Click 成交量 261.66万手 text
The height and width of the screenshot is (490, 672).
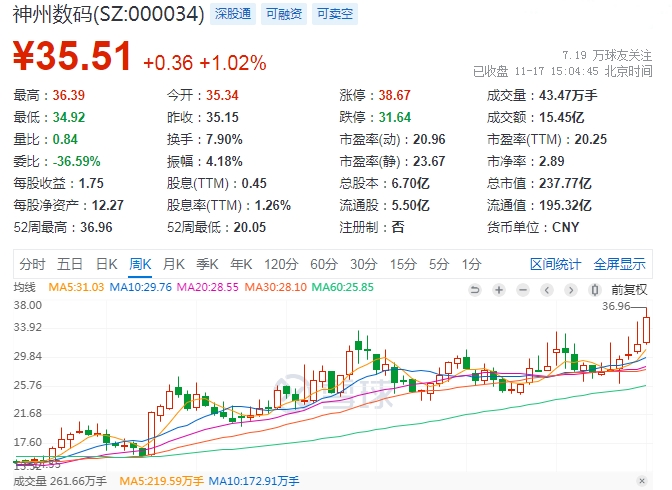click(60, 481)
